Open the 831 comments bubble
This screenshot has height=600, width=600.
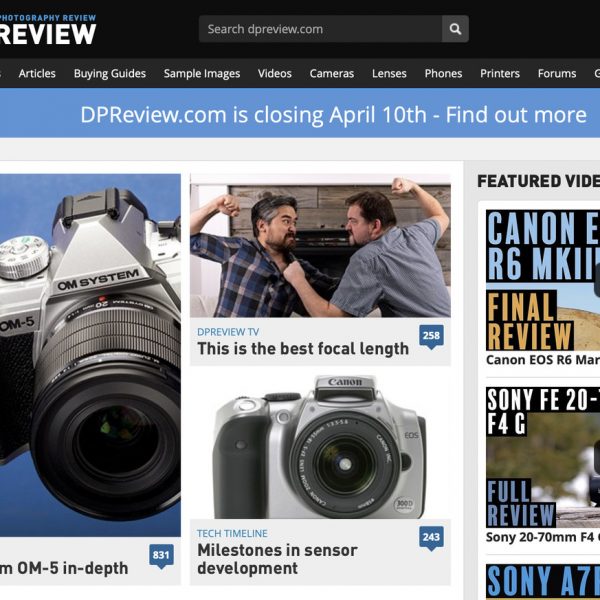click(x=161, y=556)
